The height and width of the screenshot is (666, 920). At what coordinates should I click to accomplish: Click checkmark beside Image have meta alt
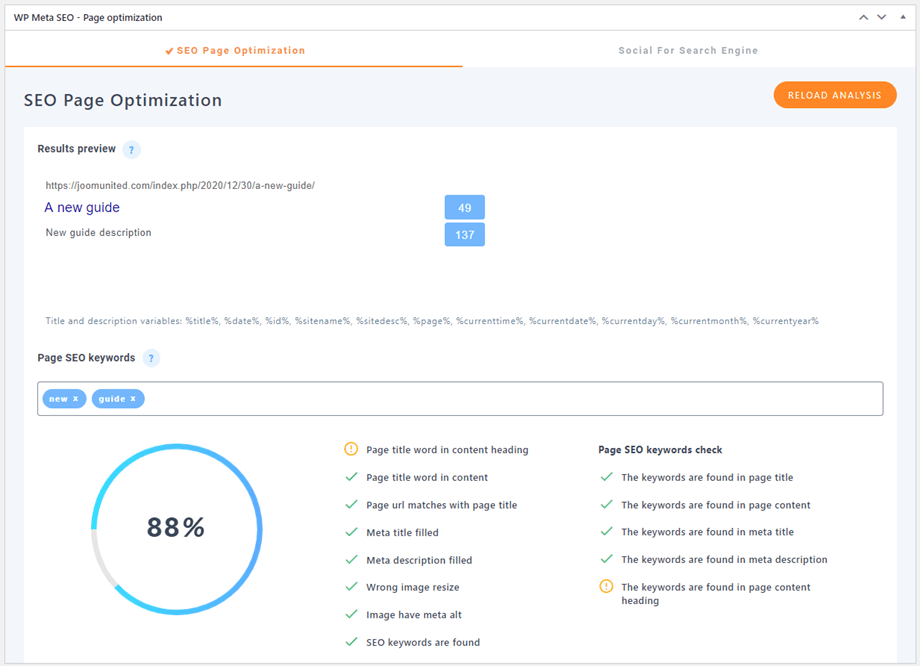(x=351, y=615)
